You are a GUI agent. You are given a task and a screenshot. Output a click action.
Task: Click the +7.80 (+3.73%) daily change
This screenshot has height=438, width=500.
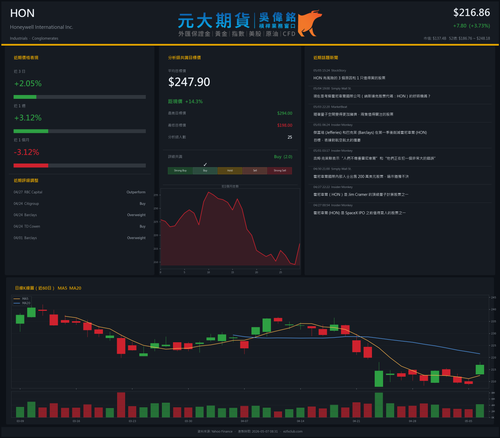click(x=471, y=26)
